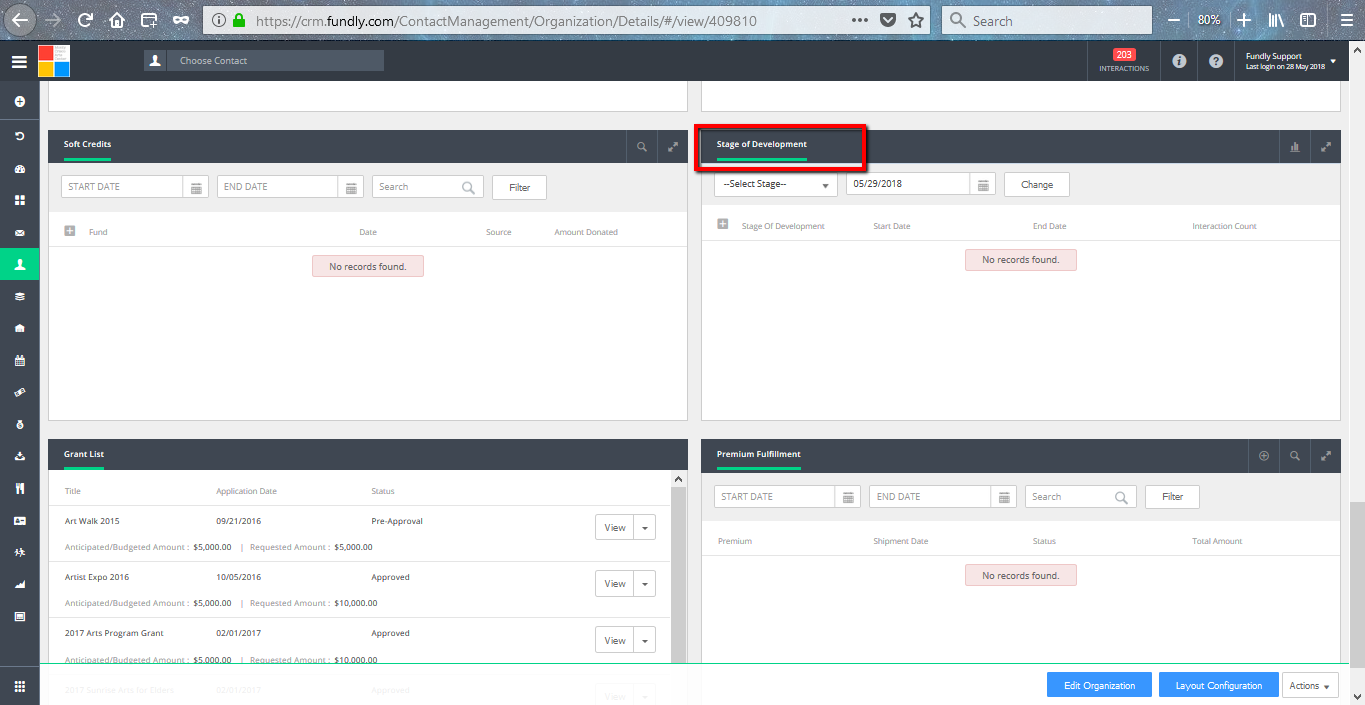Click the four-squares grid icon in sidebar
This screenshot has height=705, width=1365.
tap(19, 200)
